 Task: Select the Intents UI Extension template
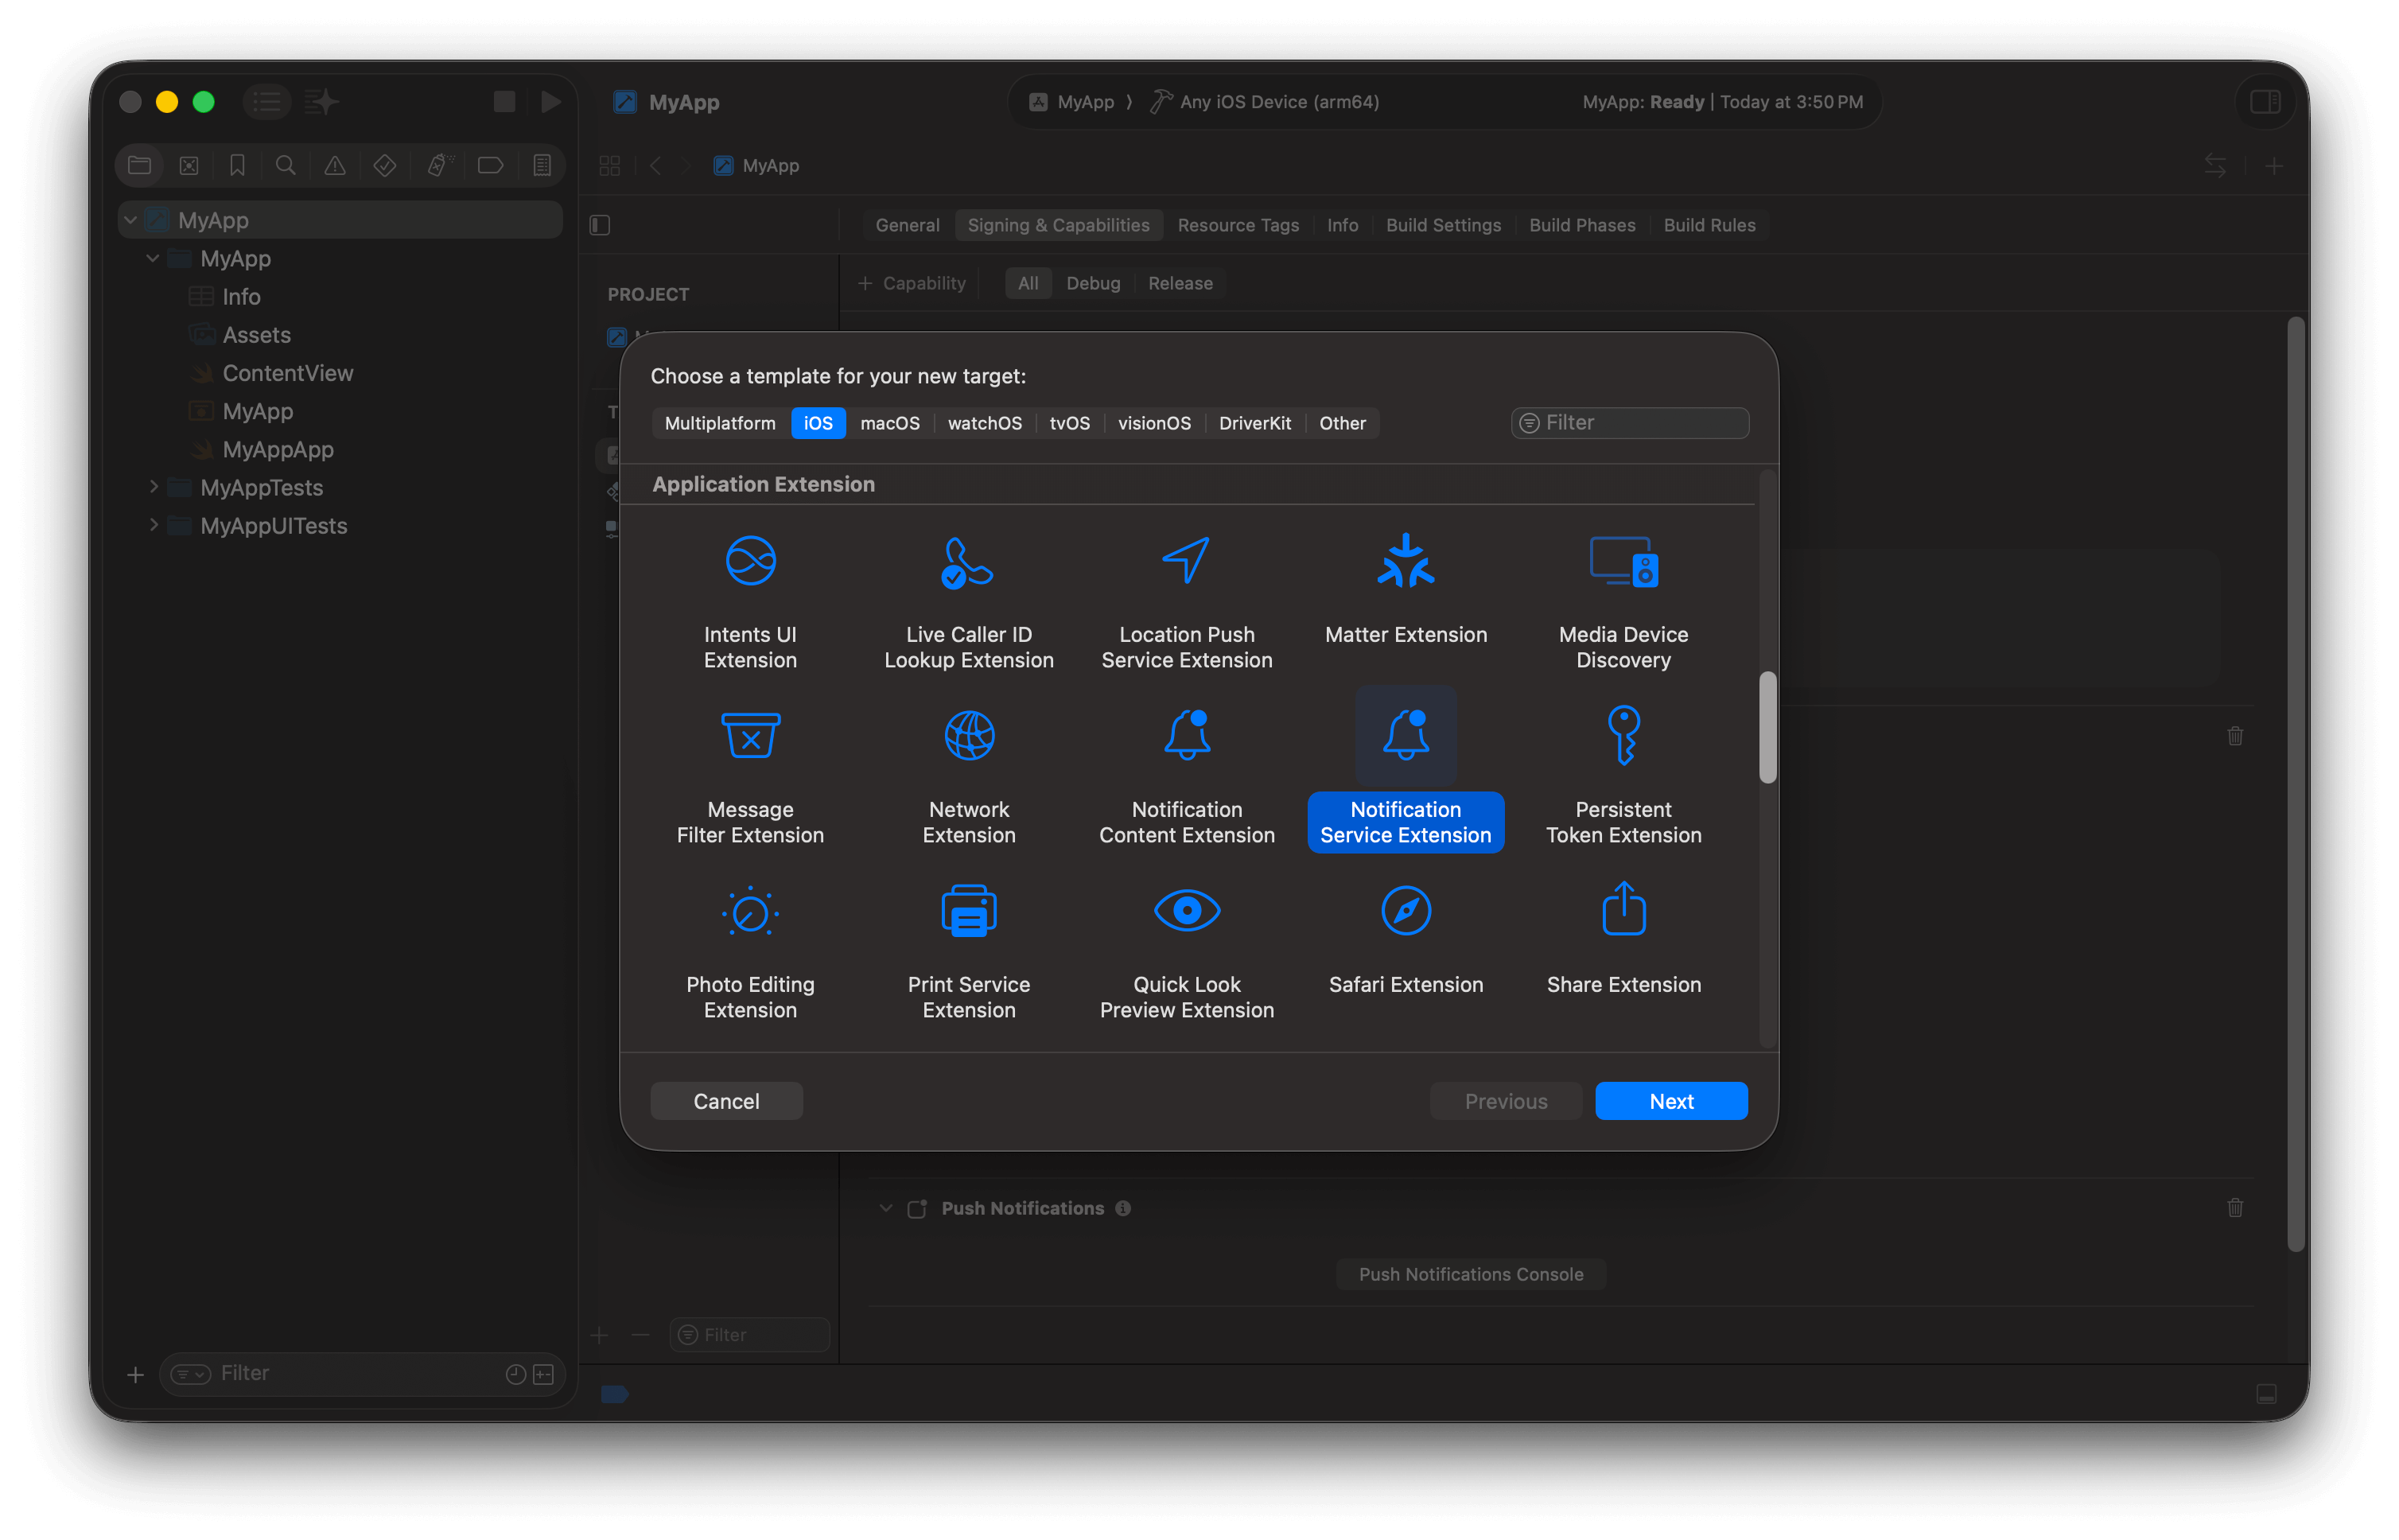tap(750, 602)
